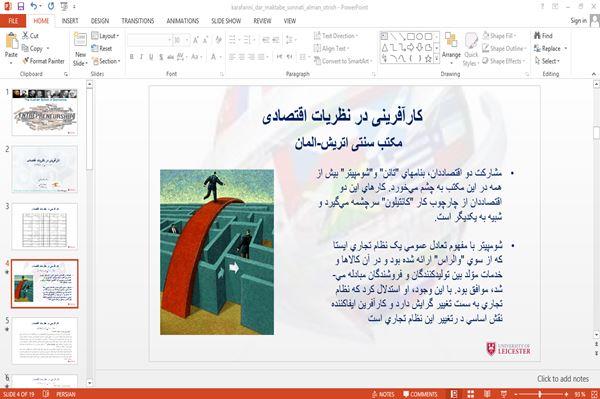This screenshot has width=600, height=399.
Task: Switch to the INSERT tab
Action: pyautogui.click(x=70, y=21)
